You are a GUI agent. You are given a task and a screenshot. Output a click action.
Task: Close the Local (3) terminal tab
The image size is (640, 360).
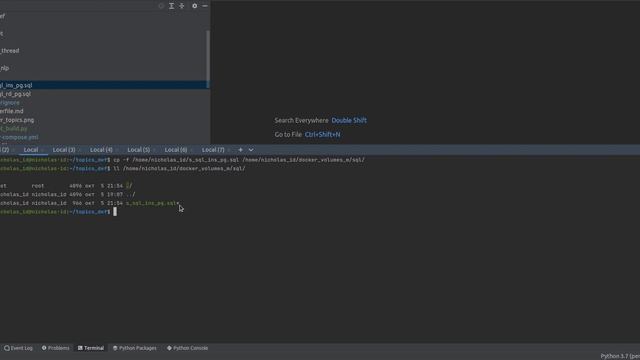click(x=80, y=150)
